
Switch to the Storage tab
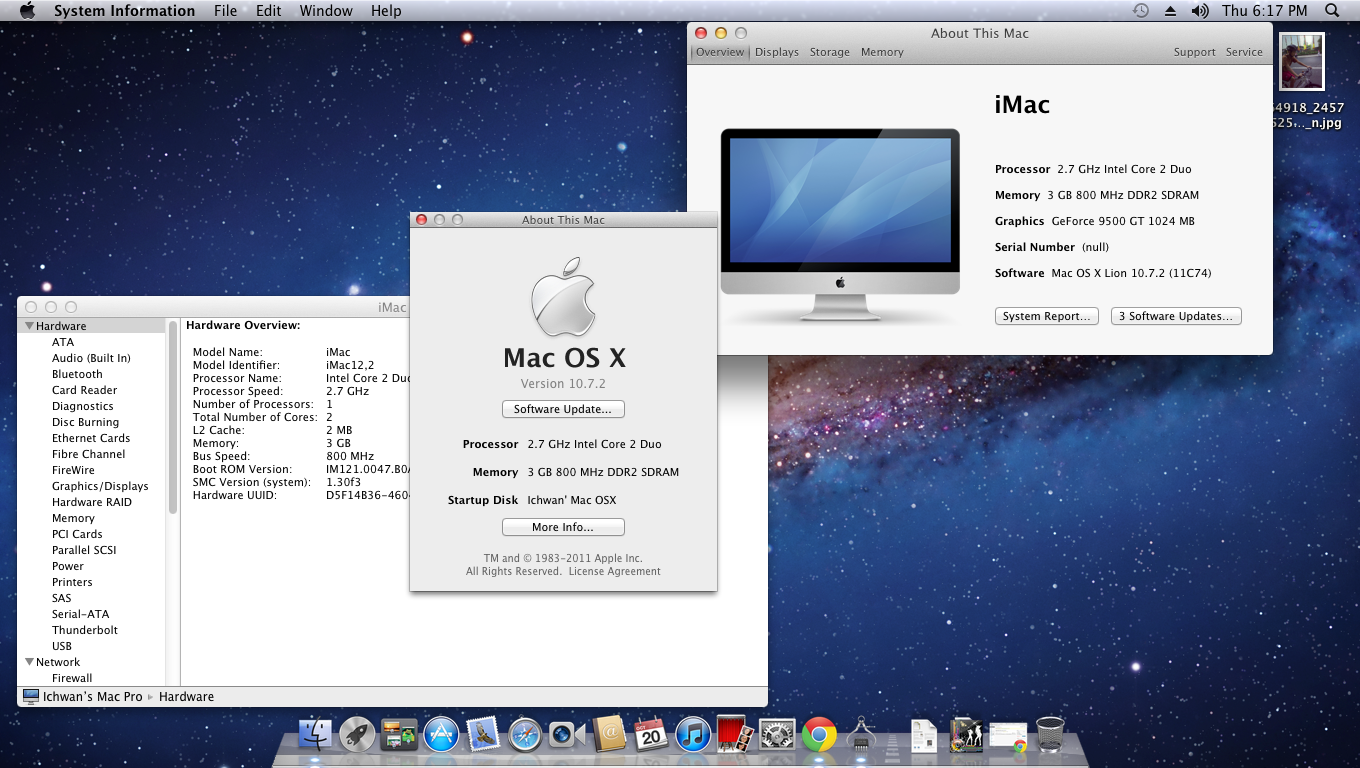tap(830, 52)
